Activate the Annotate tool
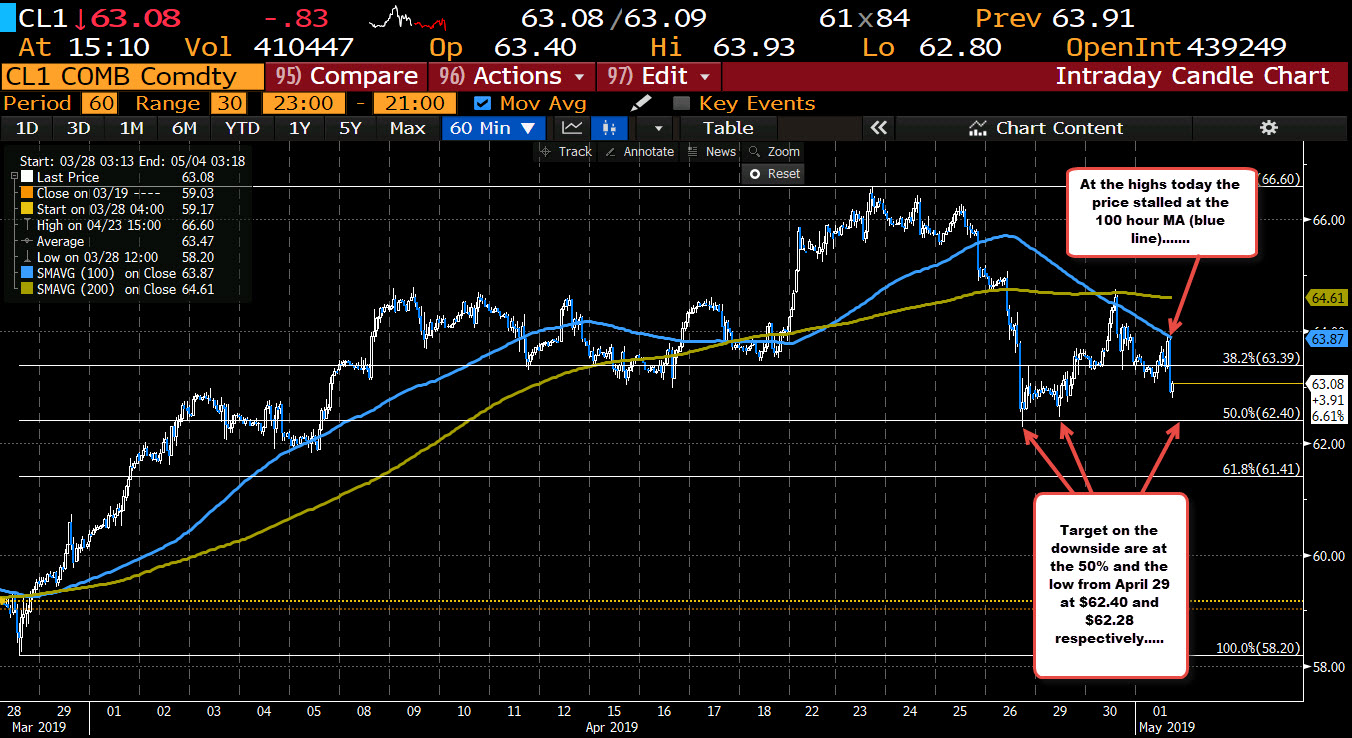Viewport: 1352px width, 738px height. pos(638,152)
